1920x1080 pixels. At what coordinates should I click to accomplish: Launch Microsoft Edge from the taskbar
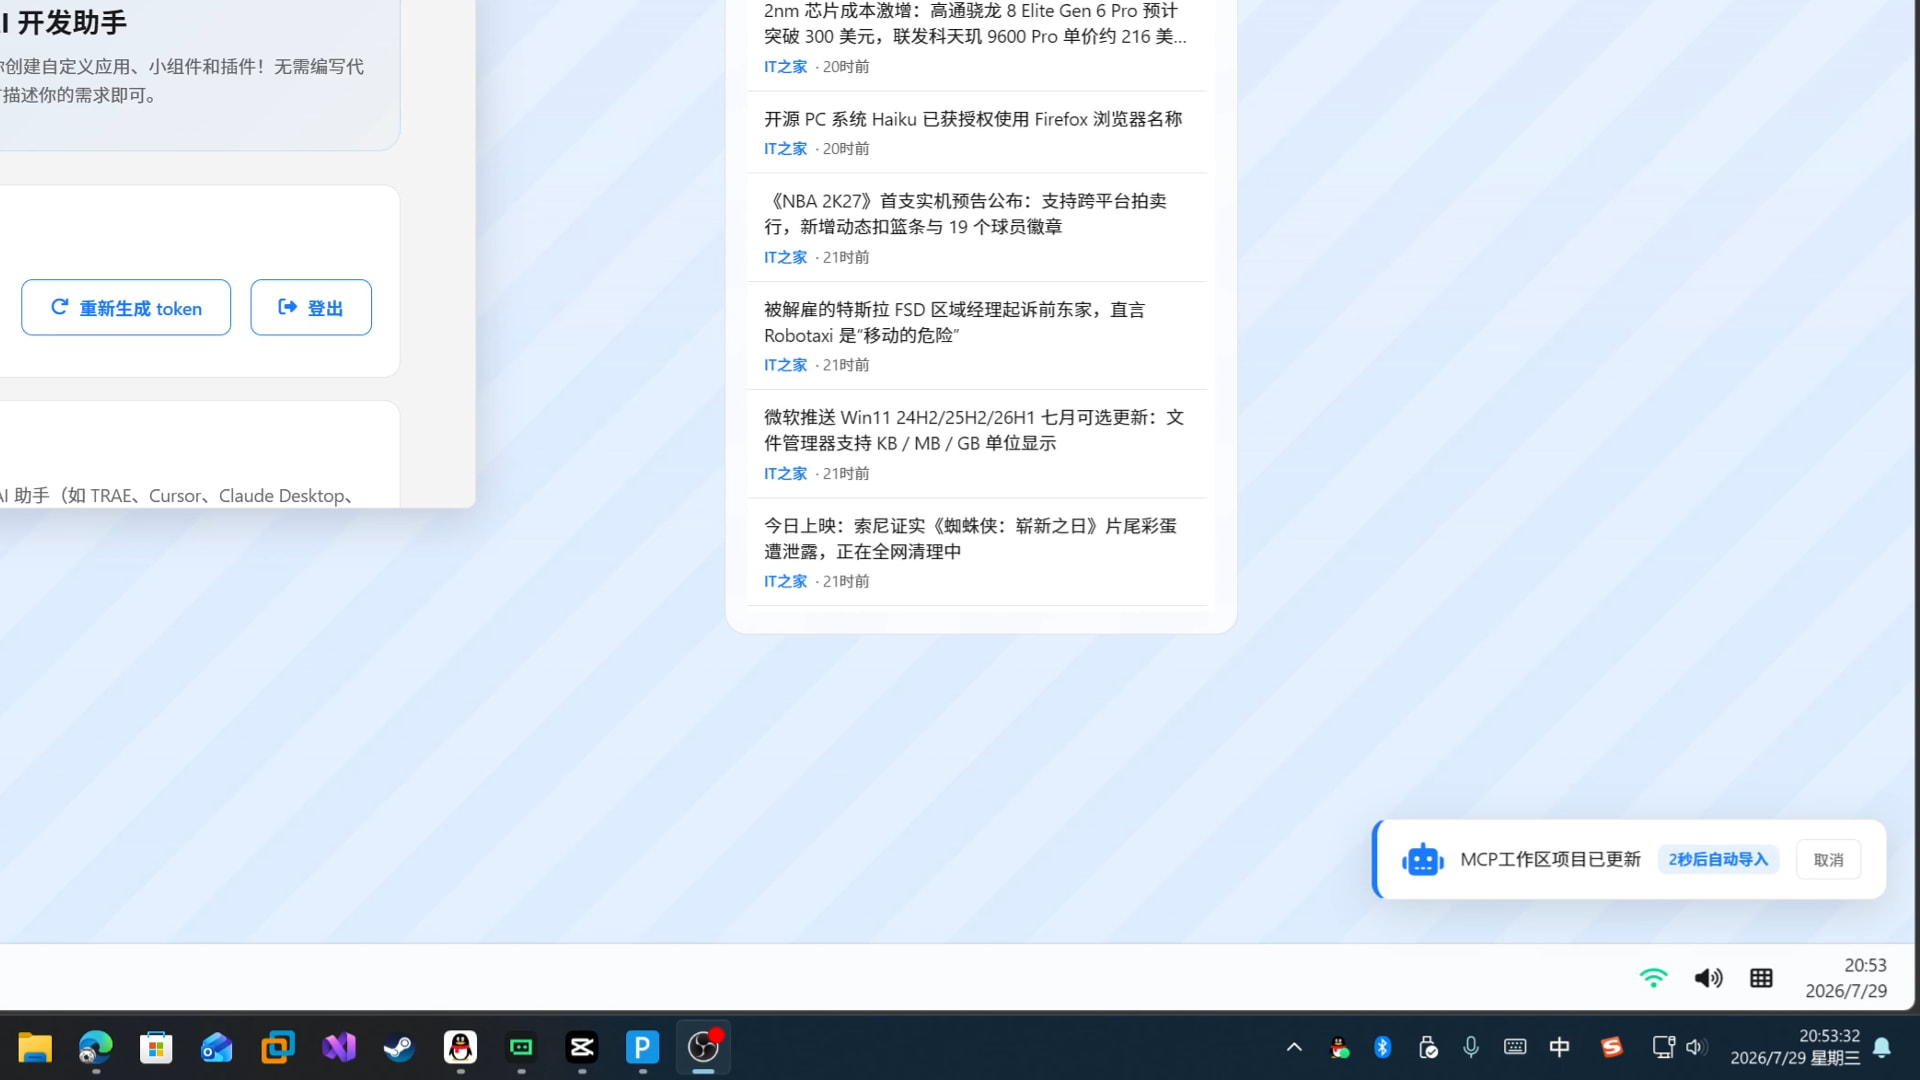(x=96, y=1048)
